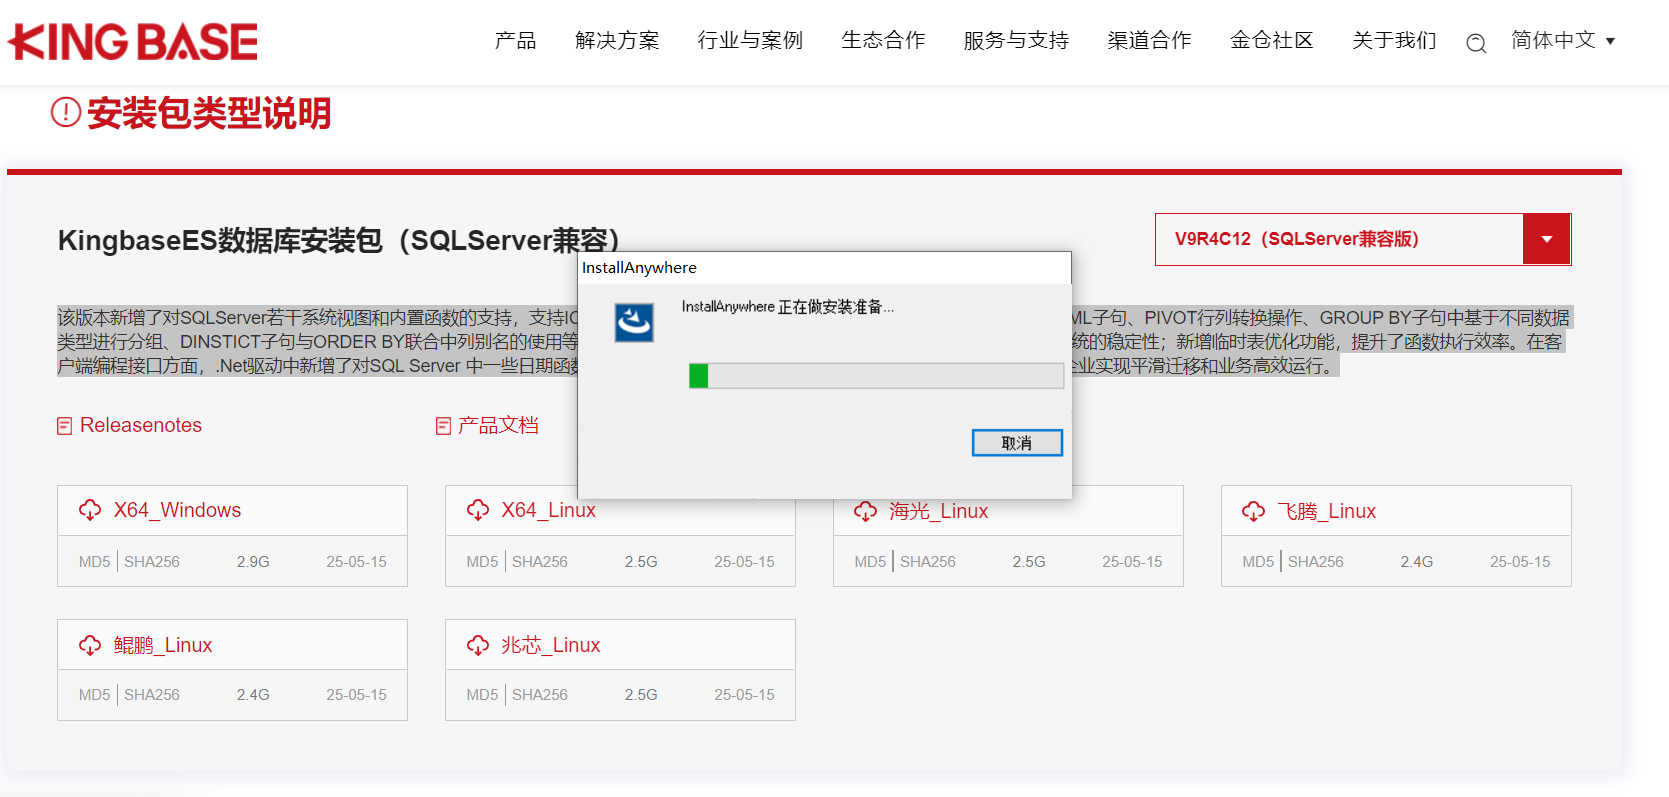1669x797 pixels.
Task: Click the SHA256 link under X64_Windows
Action: click(152, 562)
